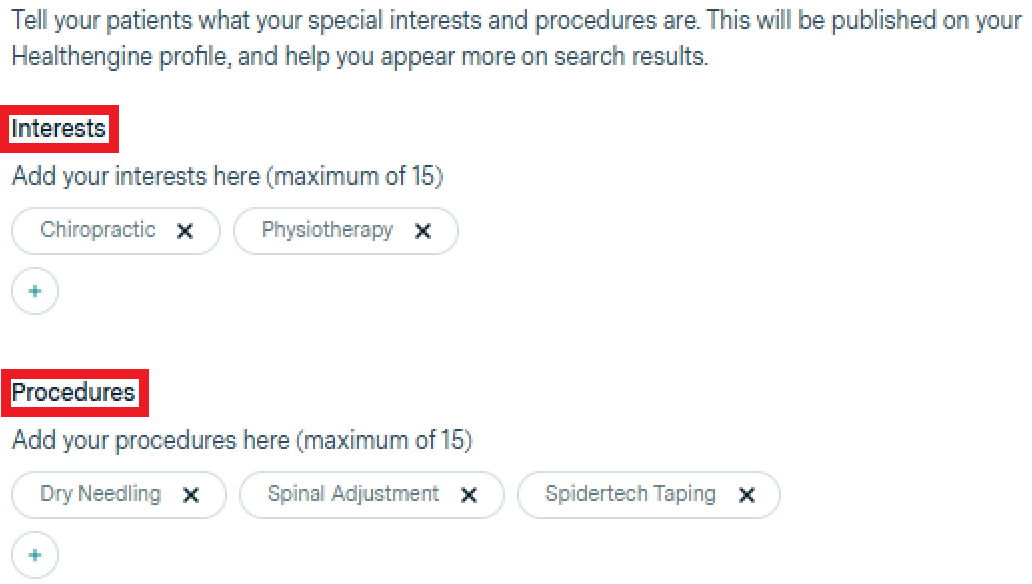Click 'maximum of 15' under Interests

coord(360,177)
